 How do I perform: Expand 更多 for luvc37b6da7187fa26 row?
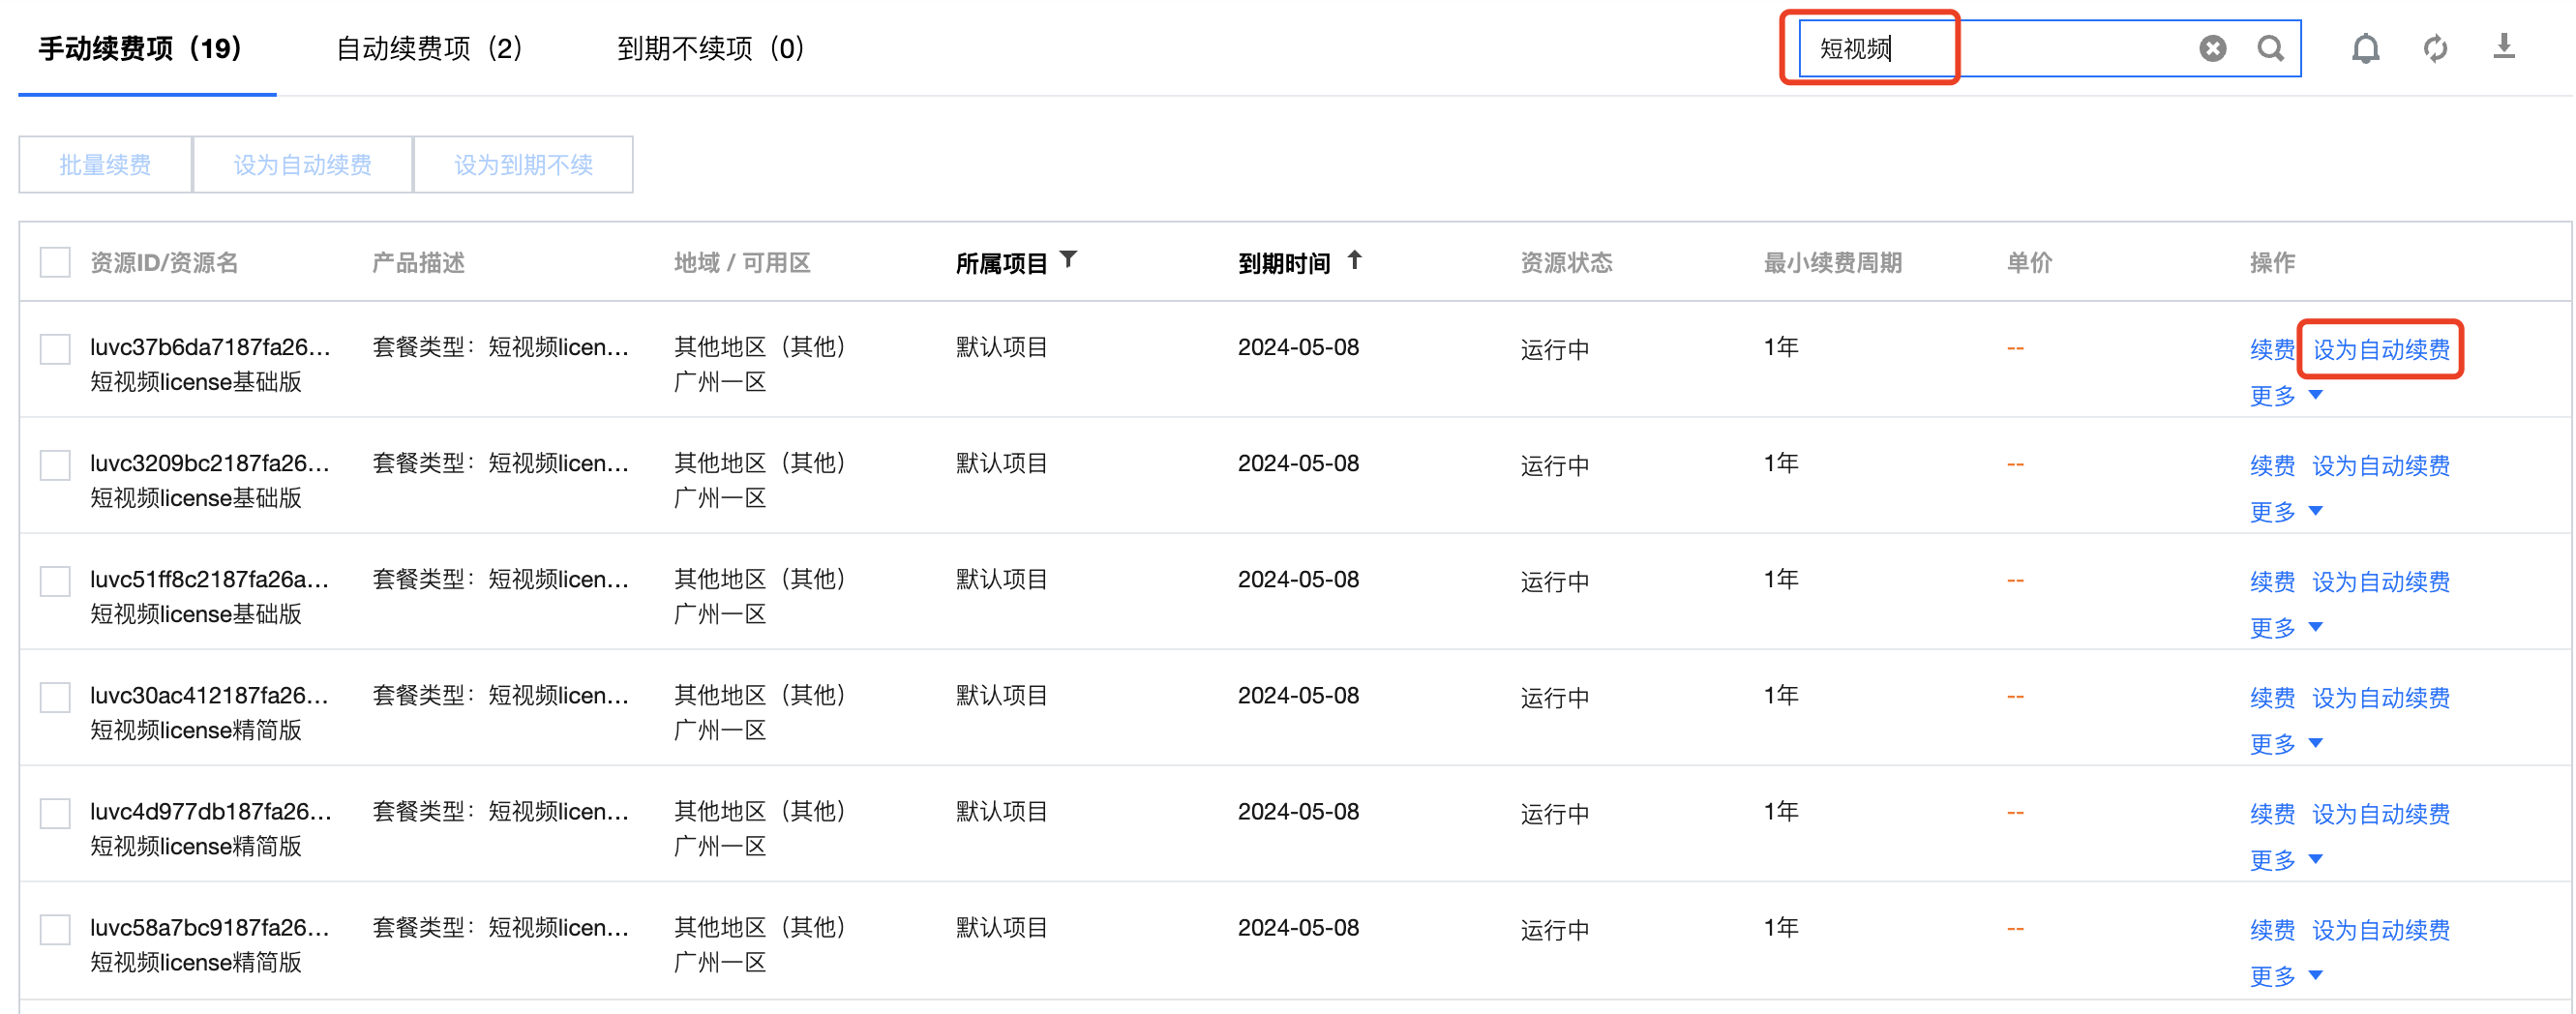[x=2286, y=396]
